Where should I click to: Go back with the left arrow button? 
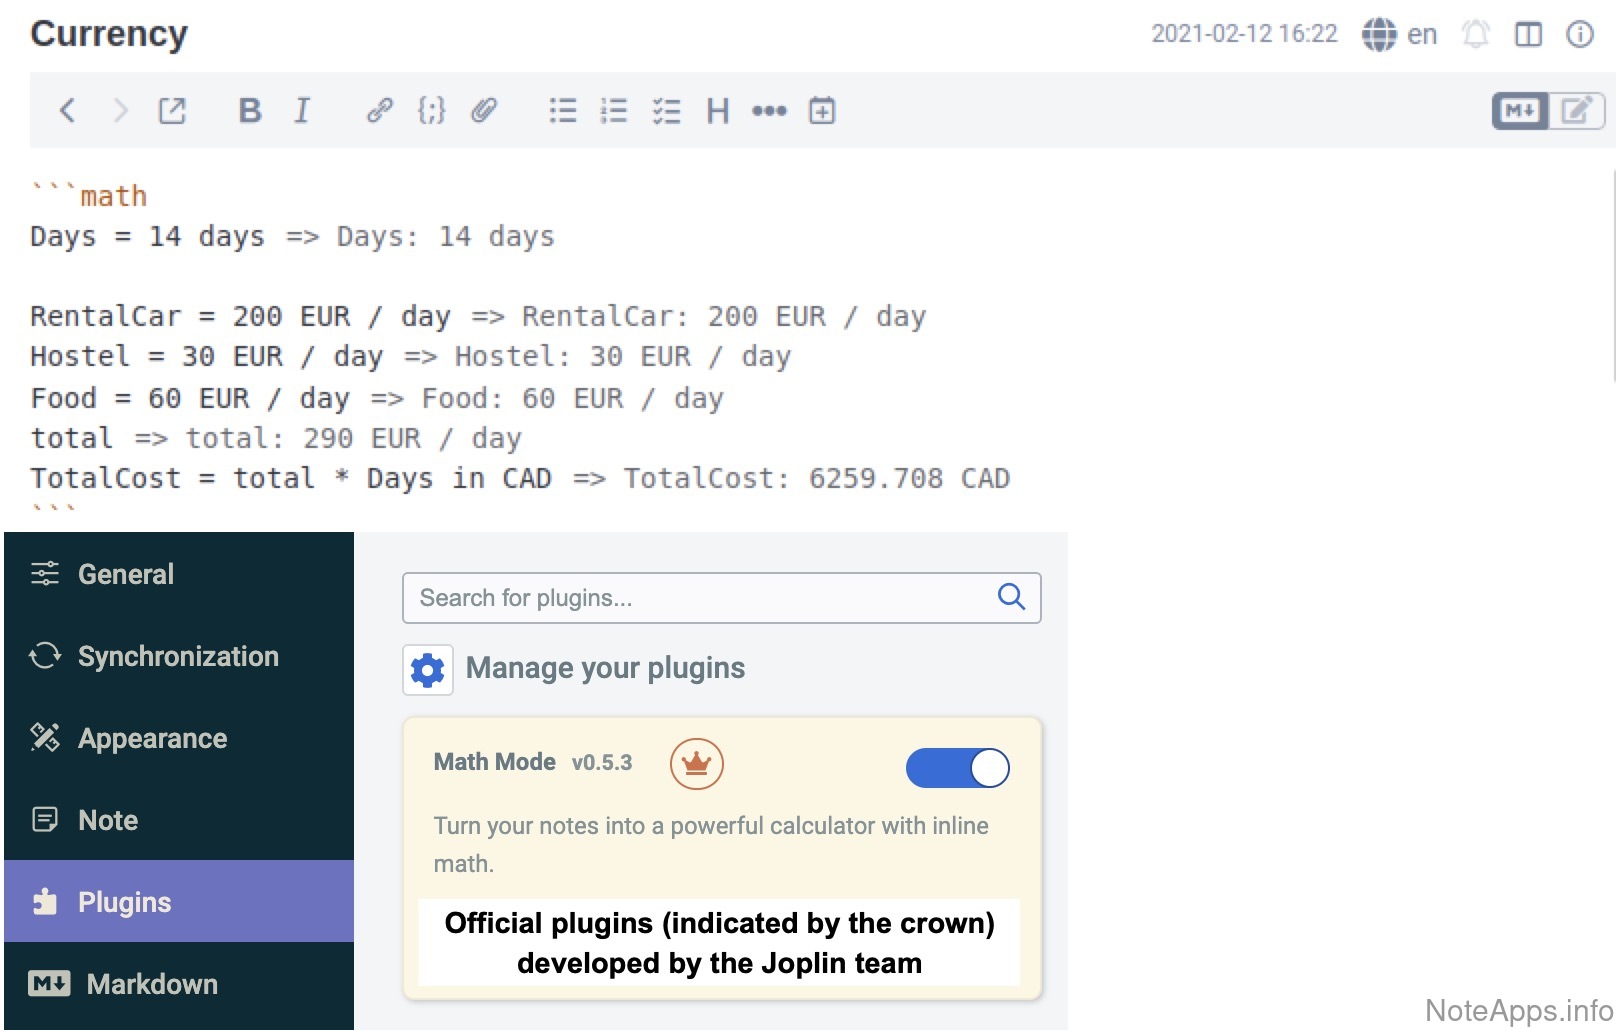(67, 110)
